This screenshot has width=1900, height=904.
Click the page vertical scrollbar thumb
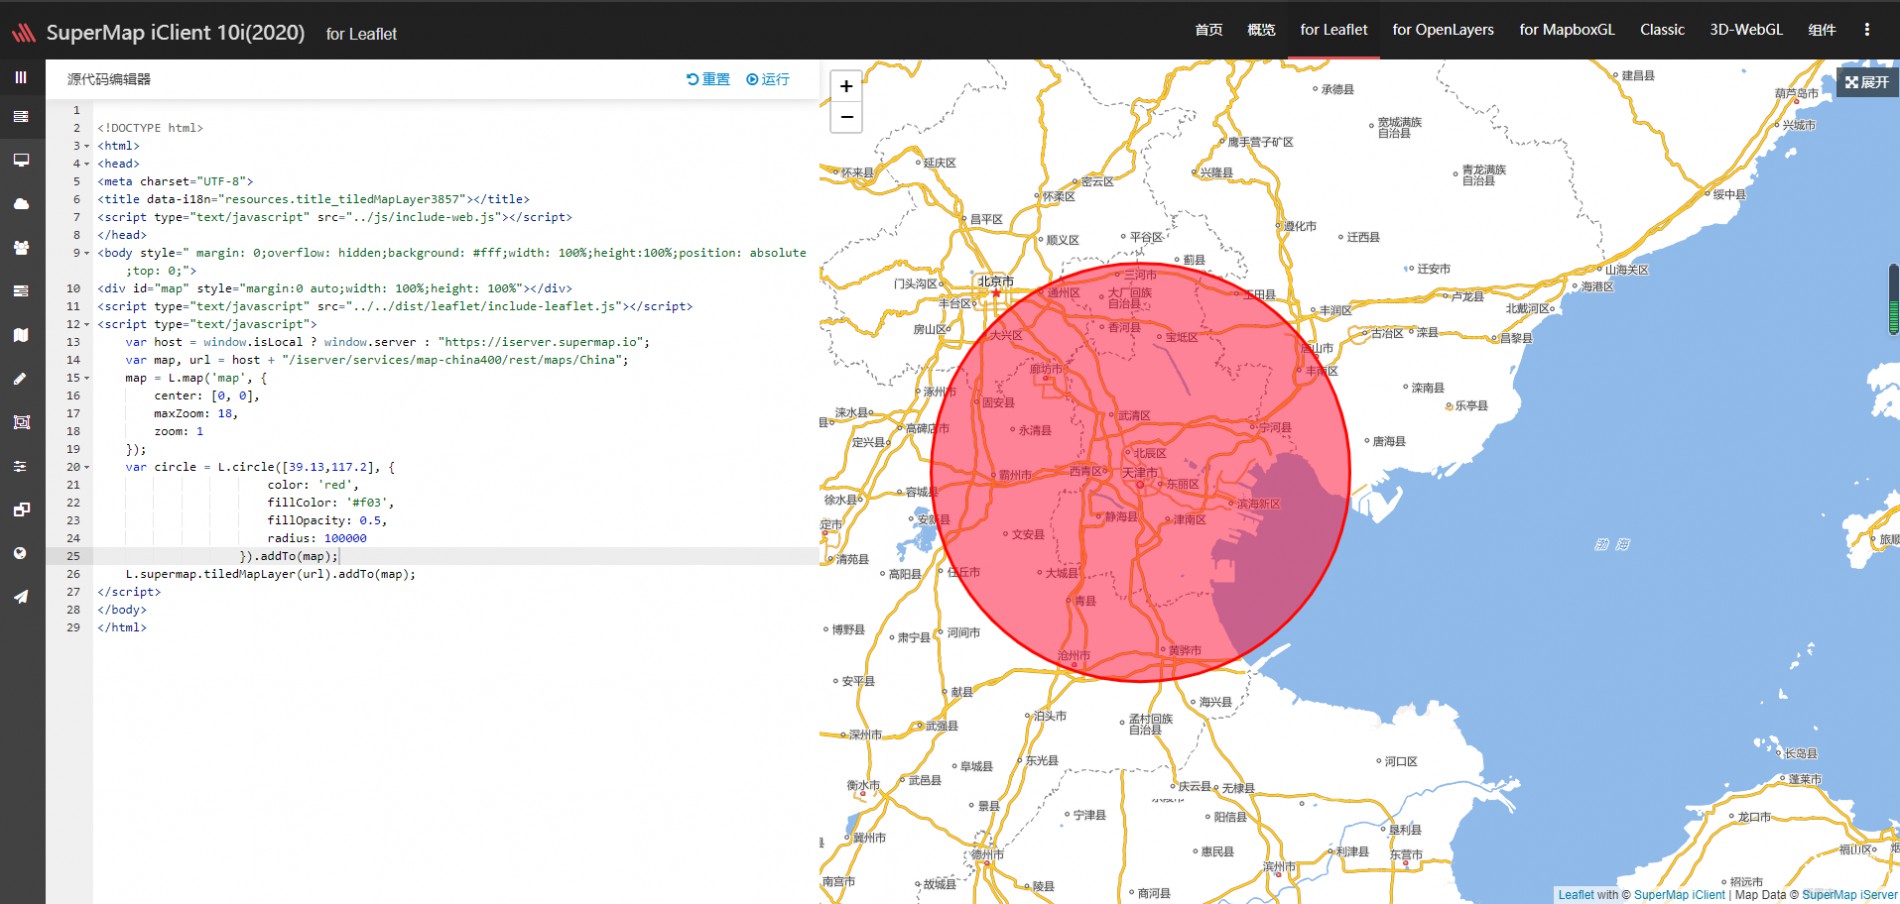[x=1893, y=300]
